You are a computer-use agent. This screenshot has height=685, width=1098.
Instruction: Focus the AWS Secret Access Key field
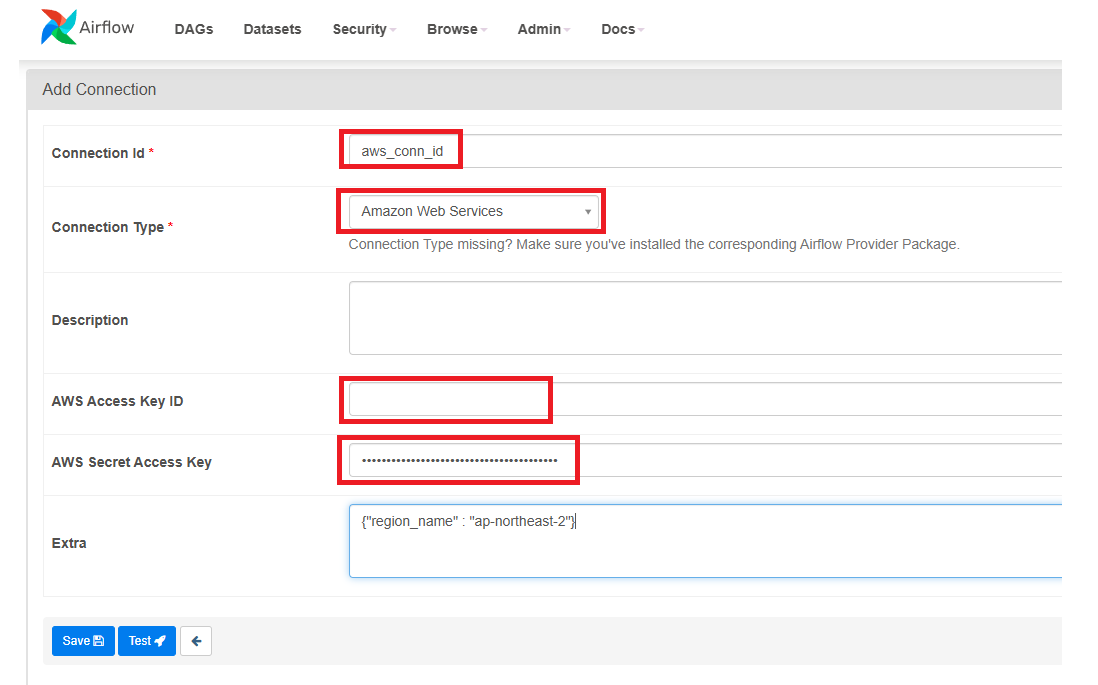705,460
